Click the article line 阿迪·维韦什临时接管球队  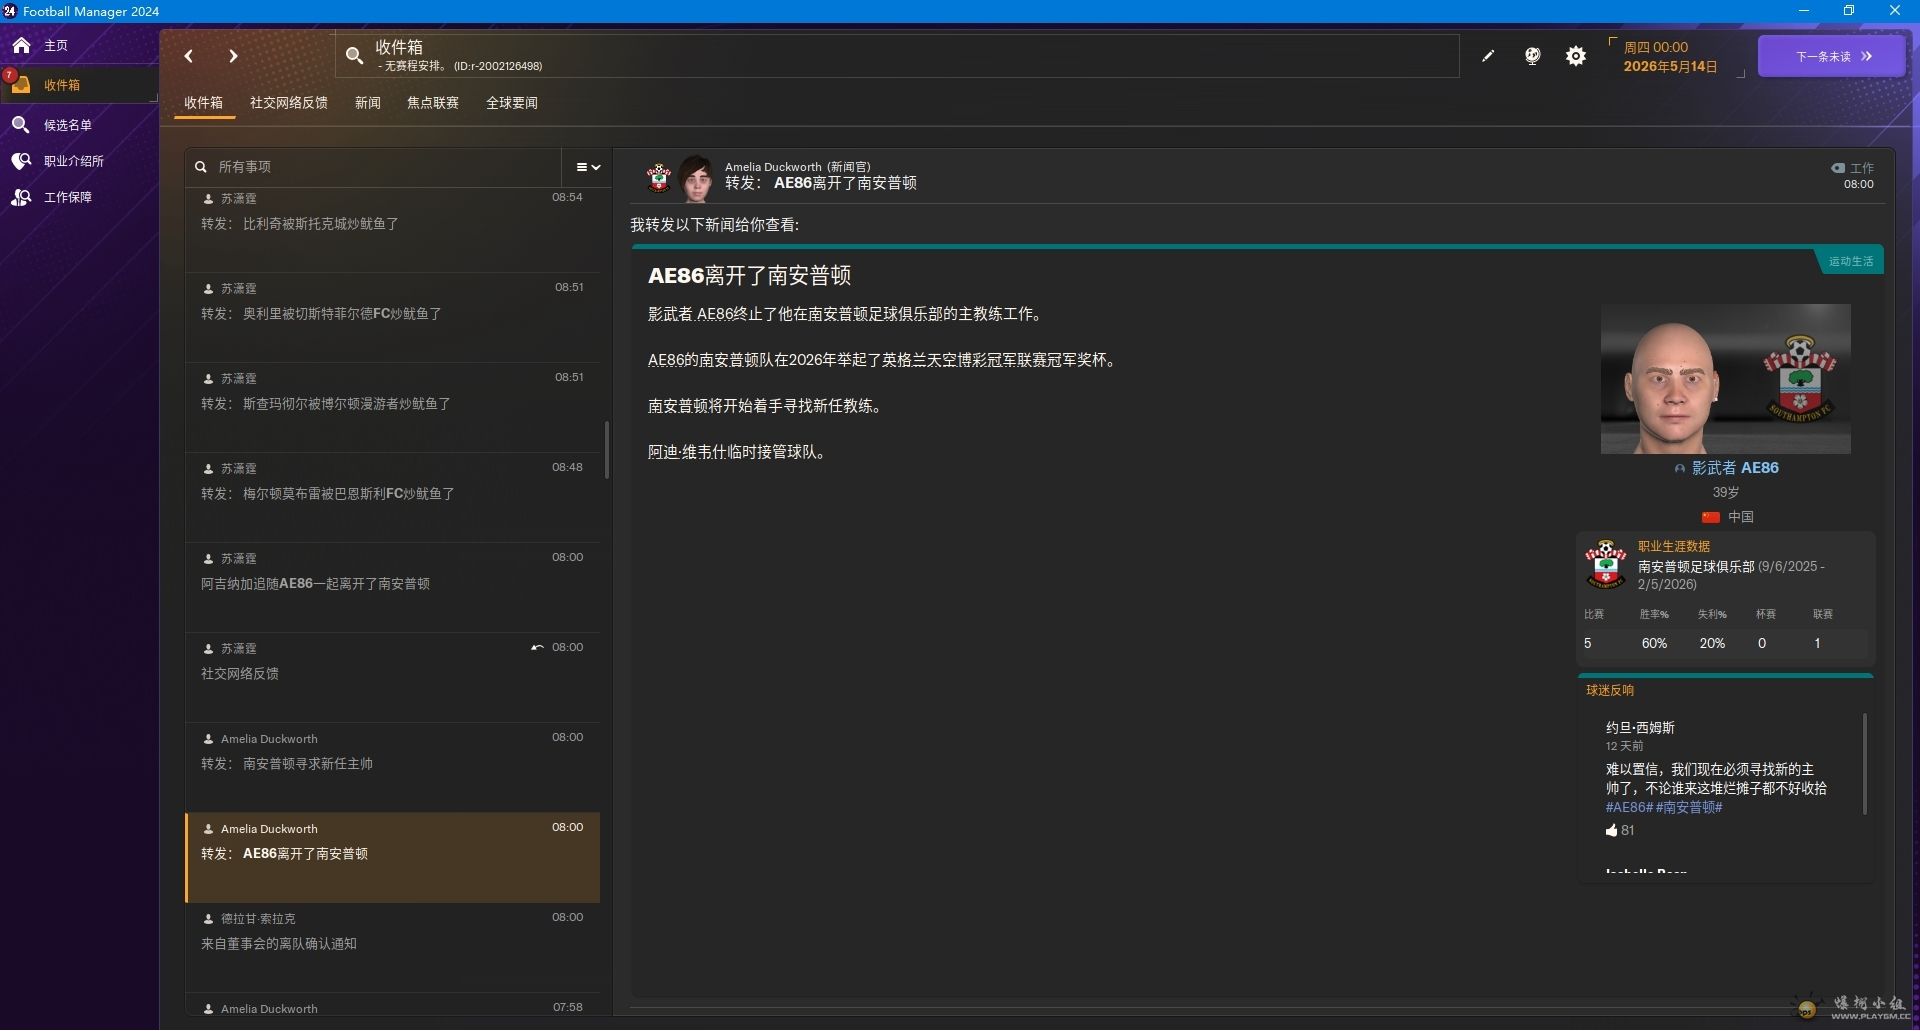(740, 452)
